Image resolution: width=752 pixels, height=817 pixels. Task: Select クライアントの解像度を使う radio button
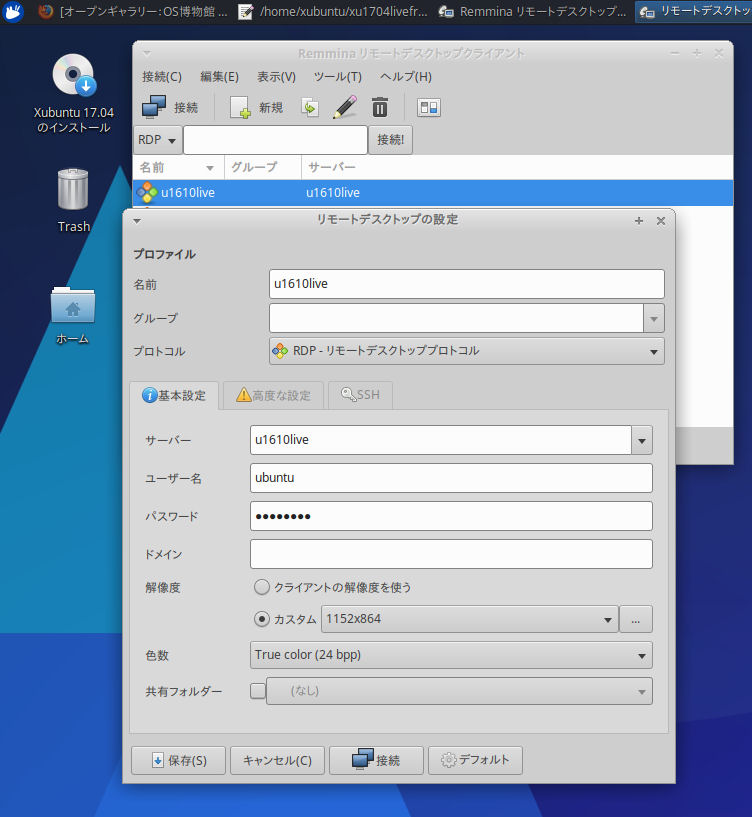[262, 587]
